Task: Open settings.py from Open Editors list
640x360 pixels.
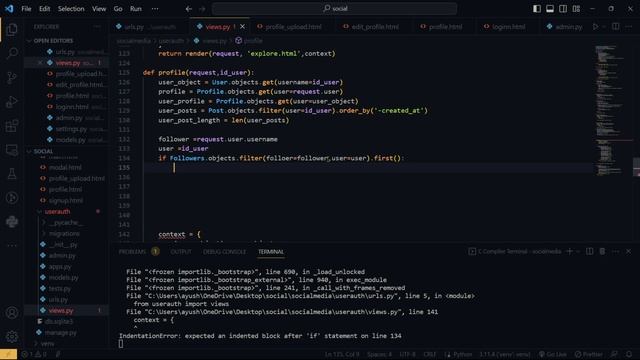Action: 71,129
